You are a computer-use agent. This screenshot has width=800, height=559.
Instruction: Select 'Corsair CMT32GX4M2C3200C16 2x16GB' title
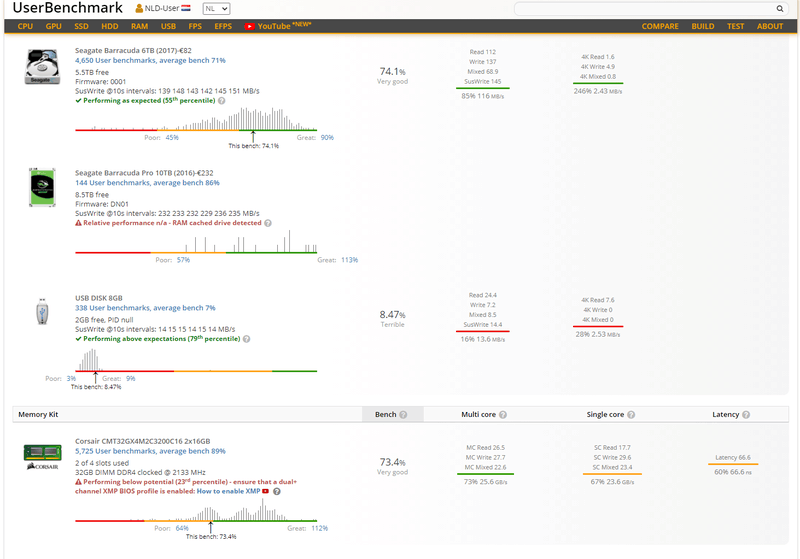point(142,442)
